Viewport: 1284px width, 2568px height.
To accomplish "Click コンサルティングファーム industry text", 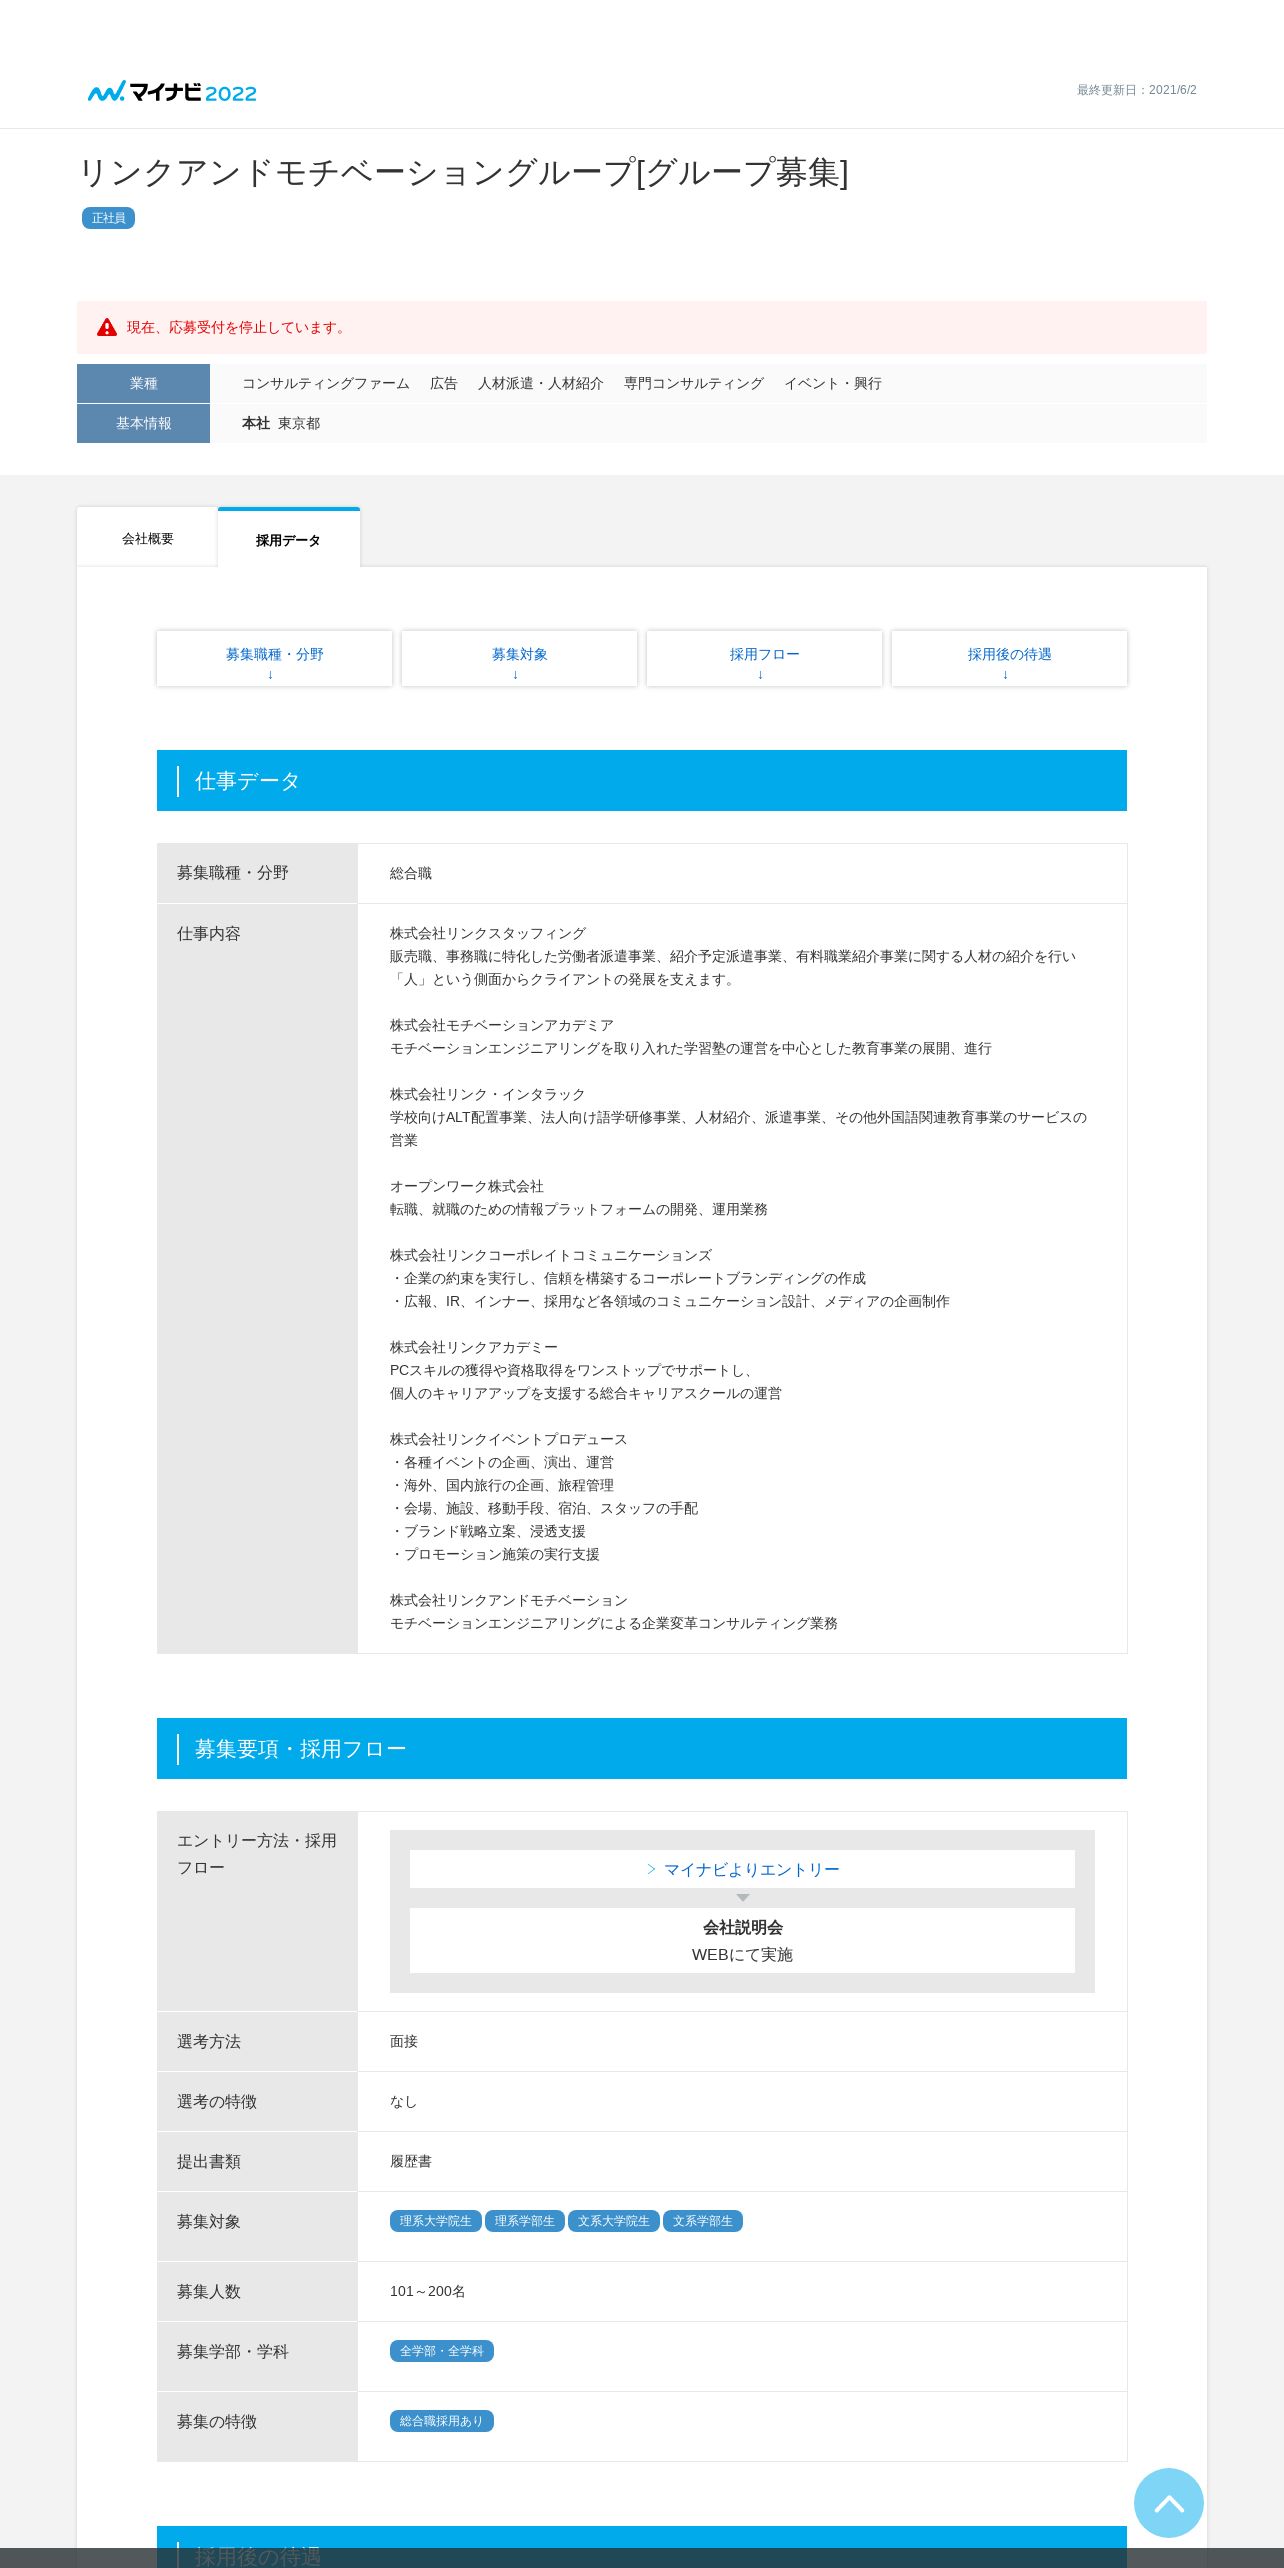I will [326, 383].
